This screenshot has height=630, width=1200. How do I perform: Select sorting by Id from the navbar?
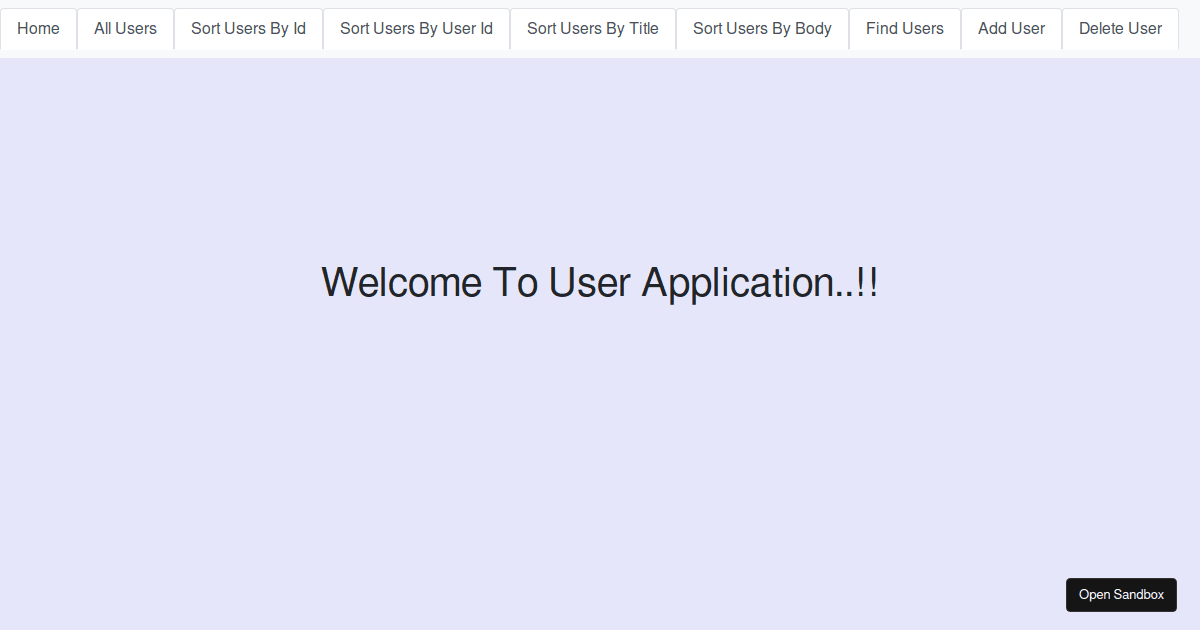(248, 28)
